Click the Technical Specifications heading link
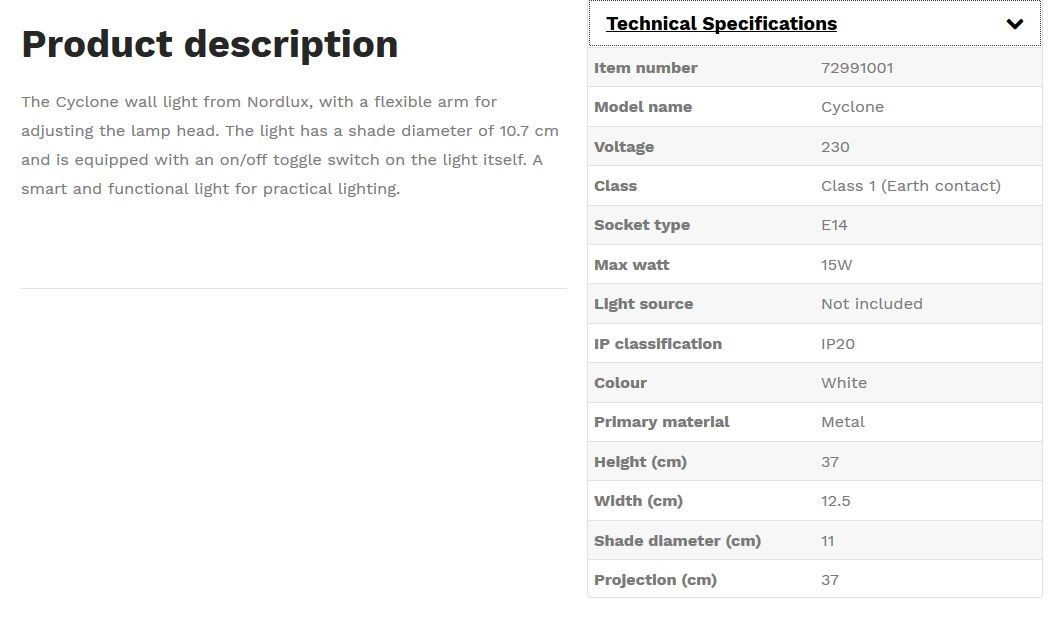Screen dimensions: 1056x622 [721, 24]
